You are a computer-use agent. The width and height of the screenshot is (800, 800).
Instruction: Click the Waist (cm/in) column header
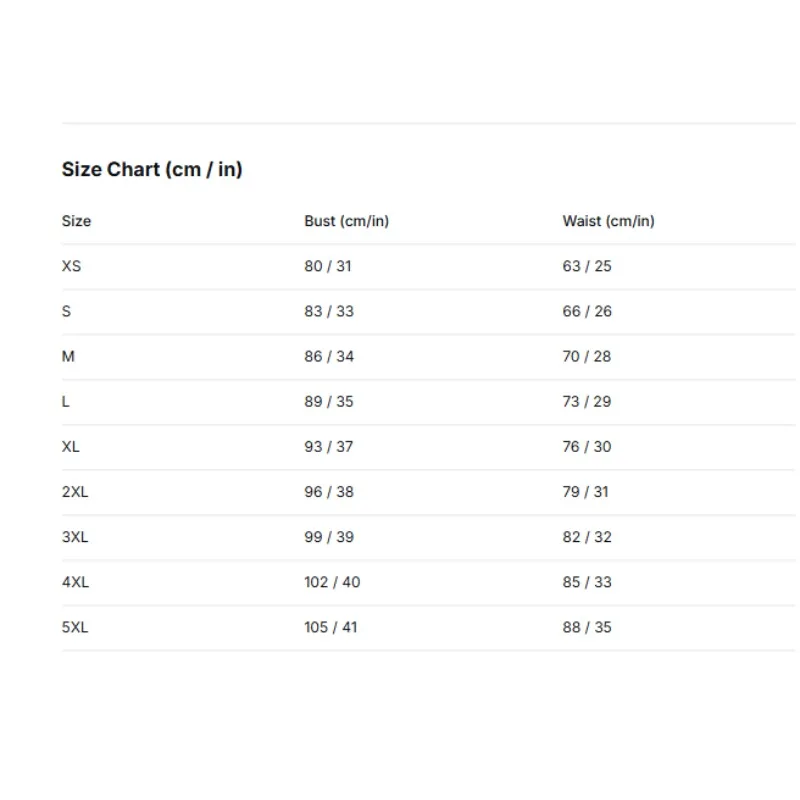608,221
